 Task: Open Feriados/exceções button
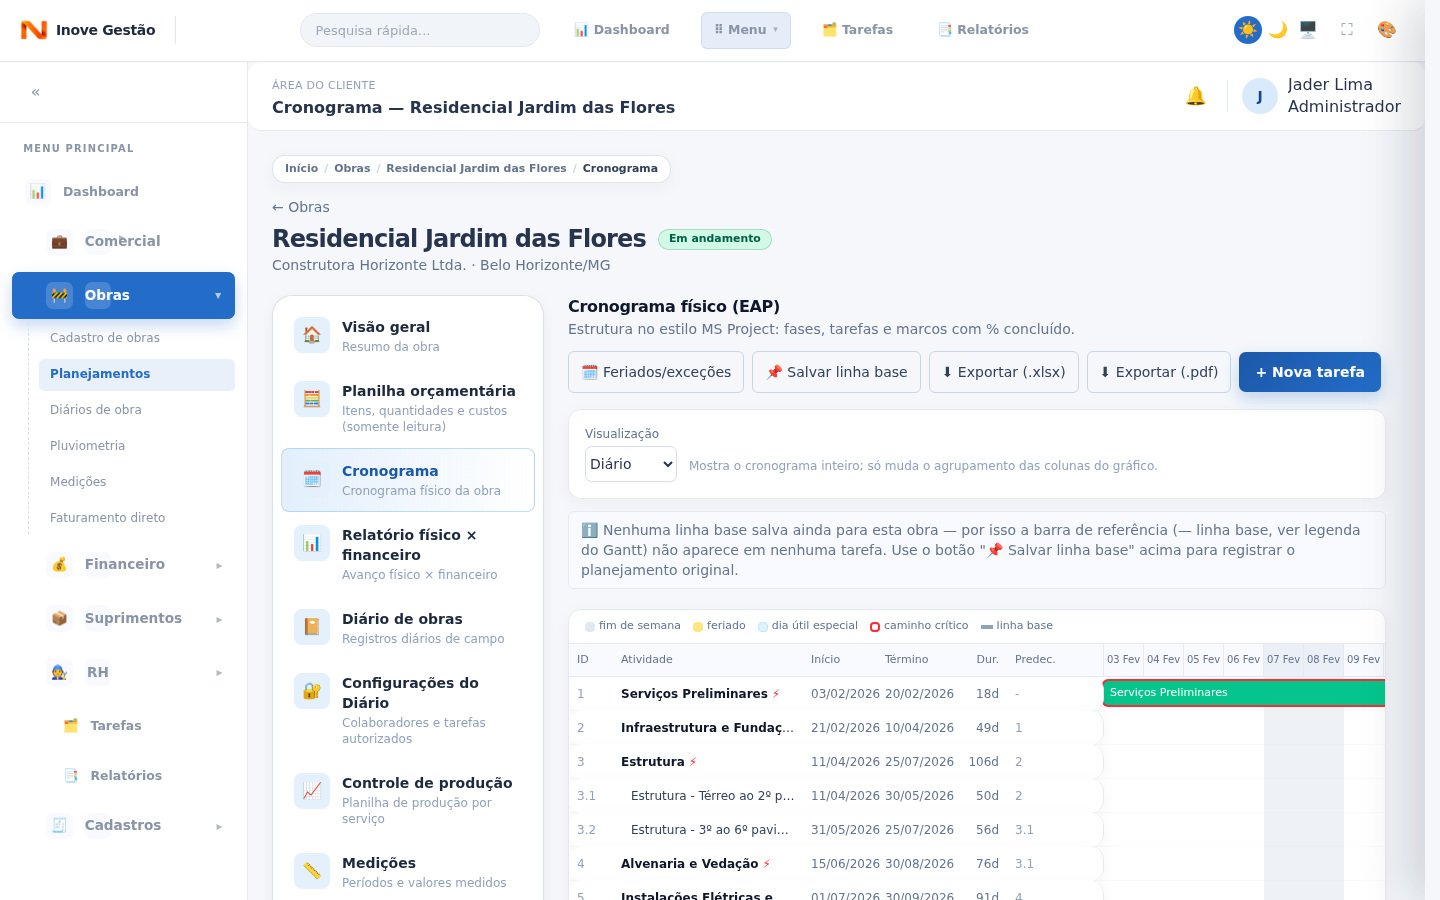[x=656, y=372]
